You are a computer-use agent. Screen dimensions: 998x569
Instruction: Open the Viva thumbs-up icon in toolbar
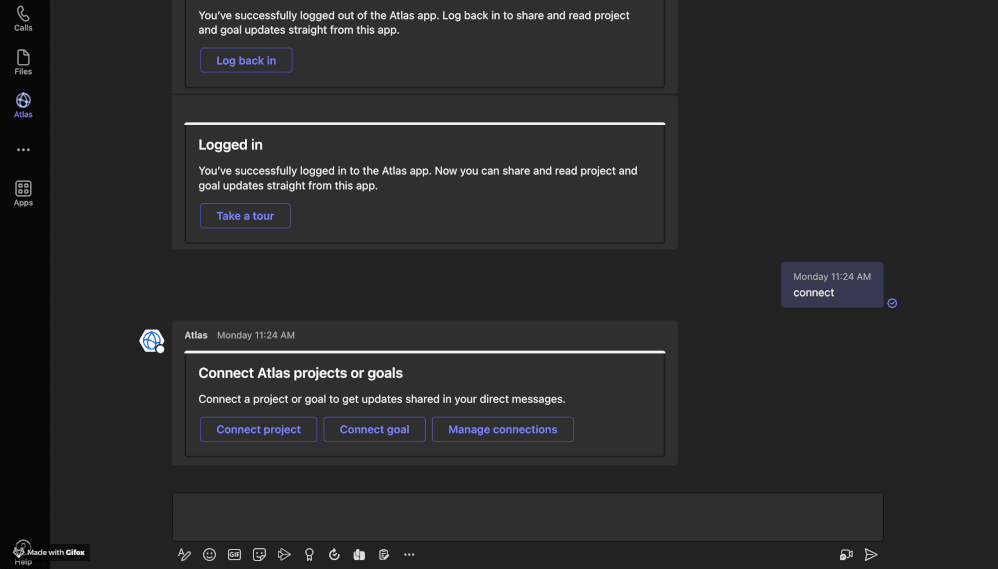[x=359, y=555]
